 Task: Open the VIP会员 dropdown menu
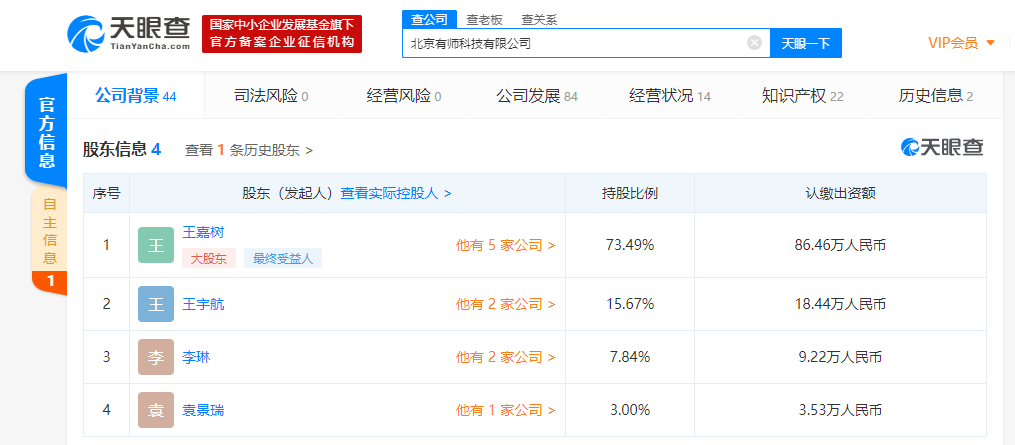(x=961, y=42)
